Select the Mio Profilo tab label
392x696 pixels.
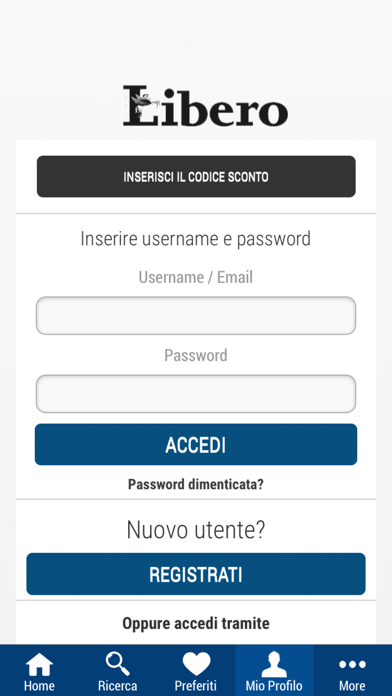tap(274, 686)
